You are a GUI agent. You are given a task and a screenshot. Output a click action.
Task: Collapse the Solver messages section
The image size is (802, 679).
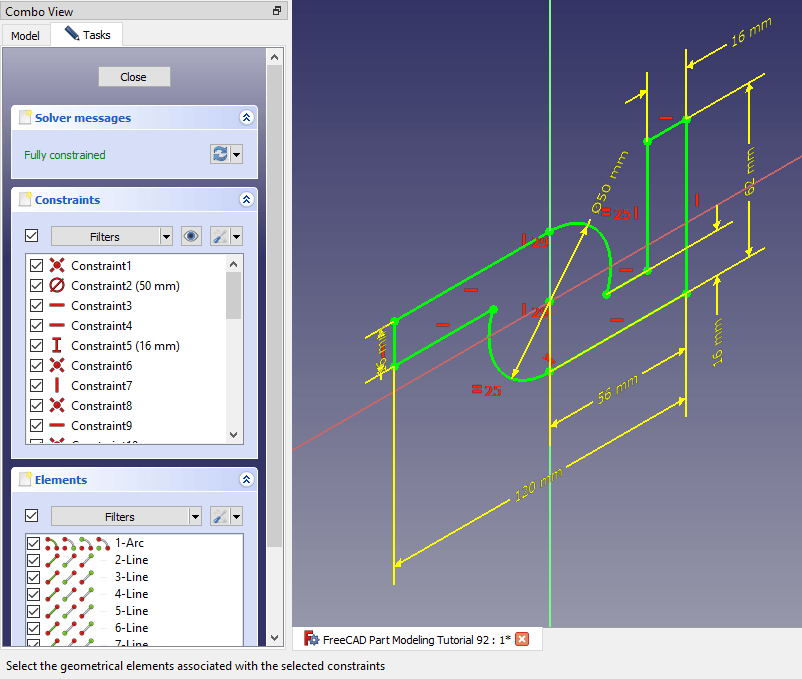click(x=247, y=118)
